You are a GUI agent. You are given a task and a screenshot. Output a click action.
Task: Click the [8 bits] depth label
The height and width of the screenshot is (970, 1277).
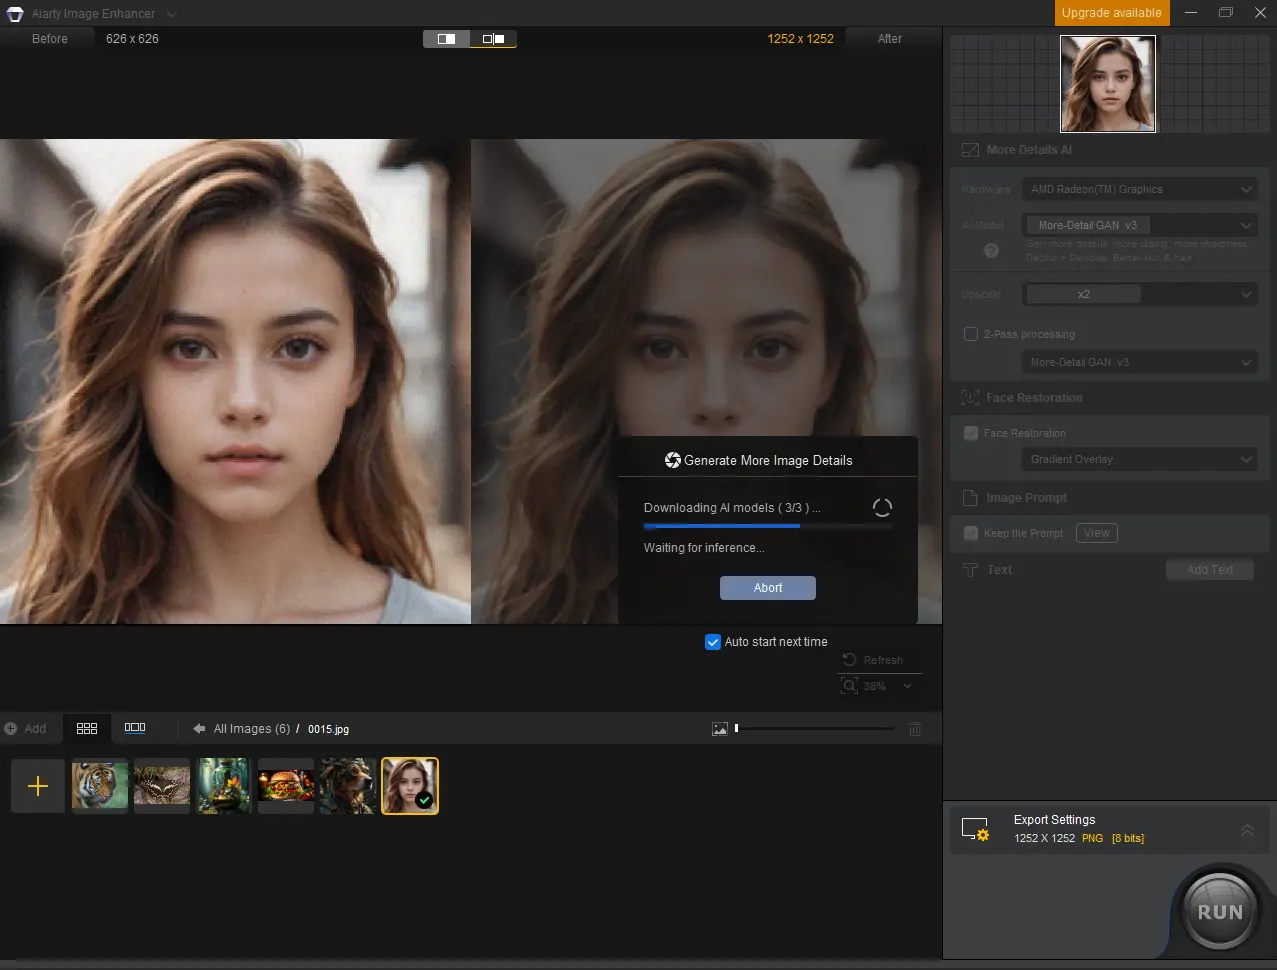[x=1128, y=838]
